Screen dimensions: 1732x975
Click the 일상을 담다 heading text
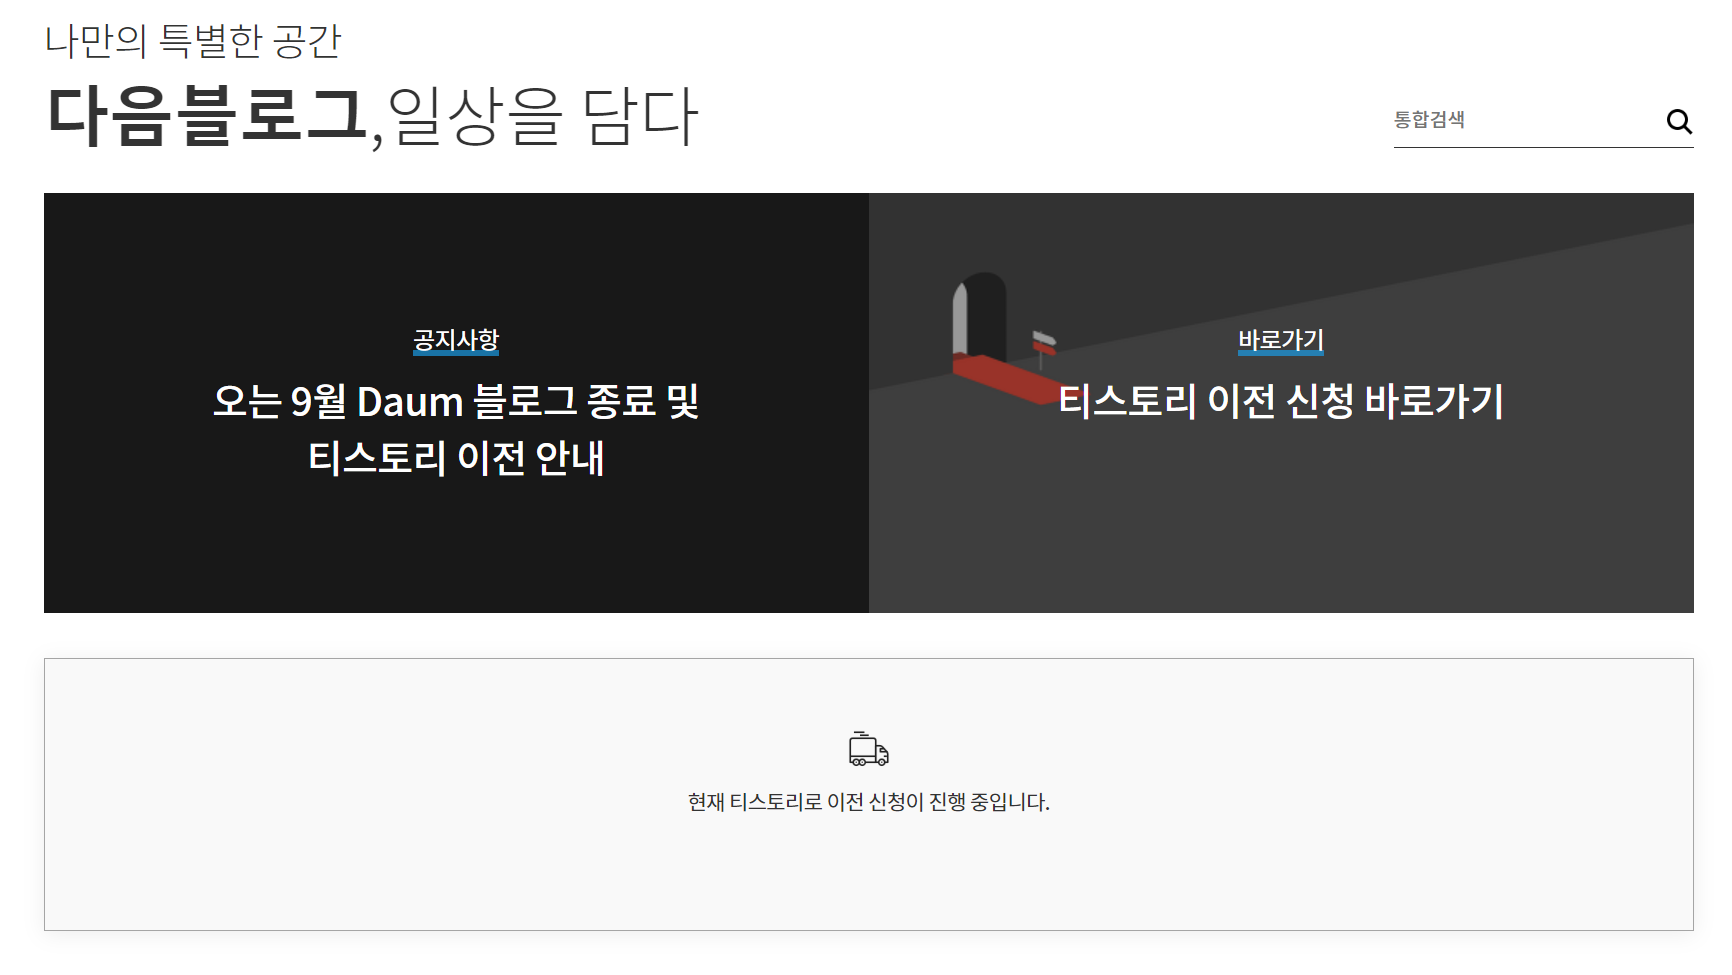point(542,116)
